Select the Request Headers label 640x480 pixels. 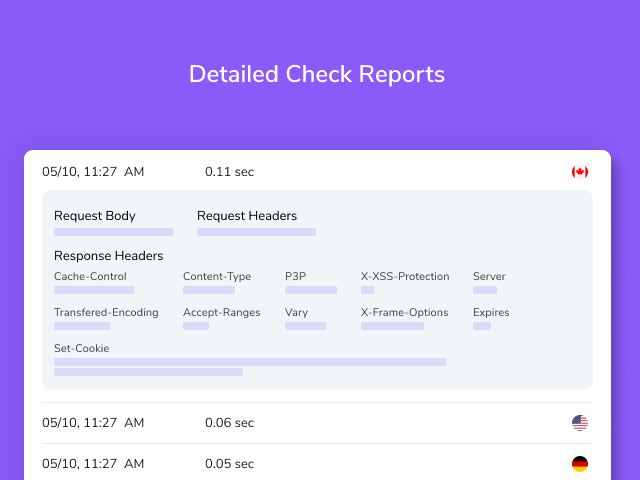tap(247, 216)
